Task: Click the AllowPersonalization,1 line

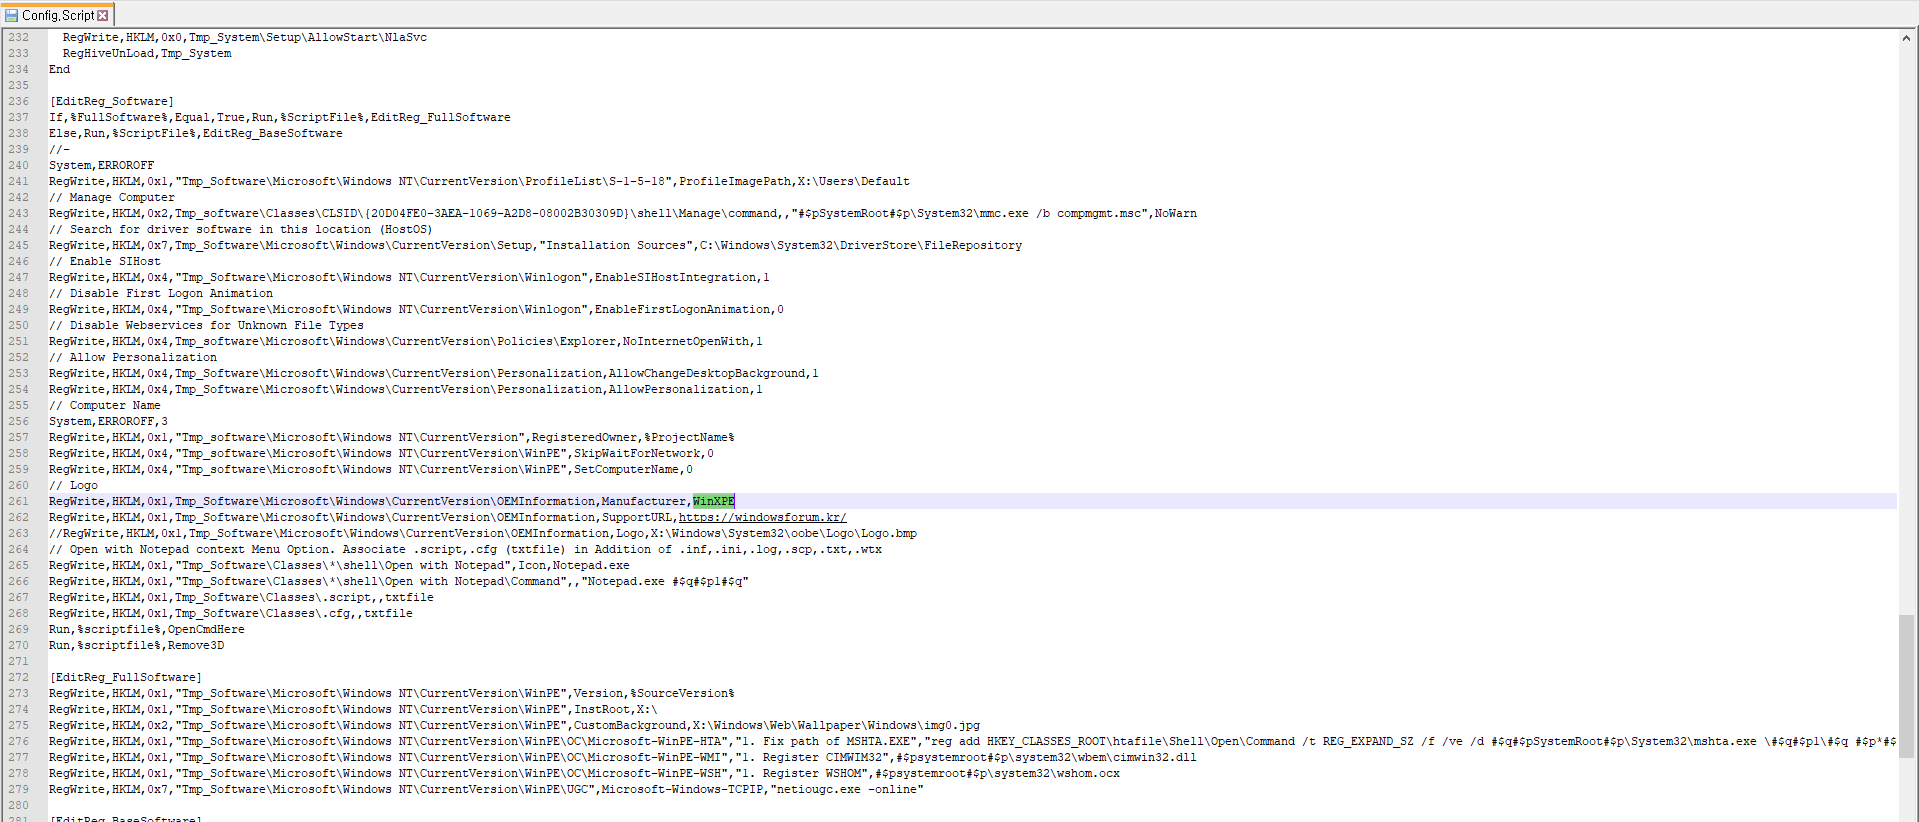Action: (405, 389)
